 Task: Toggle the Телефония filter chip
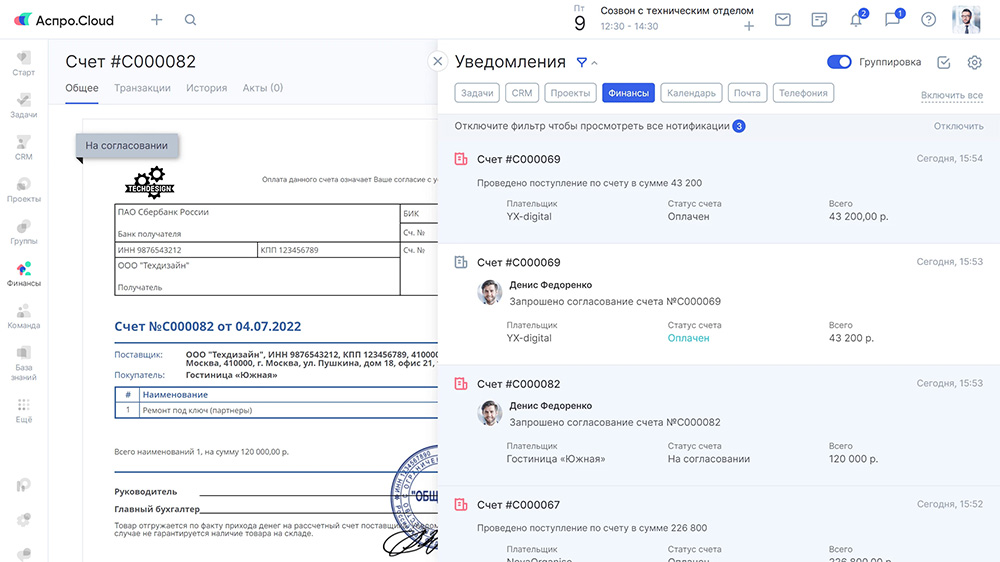point(803,93)
